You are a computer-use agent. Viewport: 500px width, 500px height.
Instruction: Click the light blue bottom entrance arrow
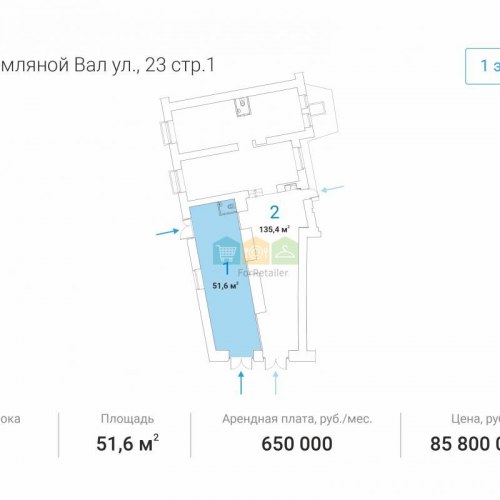tap(275, 383)
